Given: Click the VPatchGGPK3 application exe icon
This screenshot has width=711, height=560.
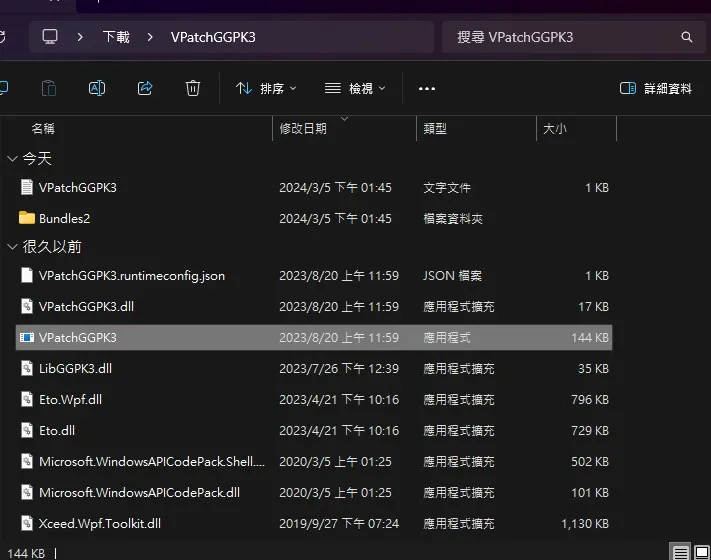Looking at the screenshot, I should [x=27, y=337].
